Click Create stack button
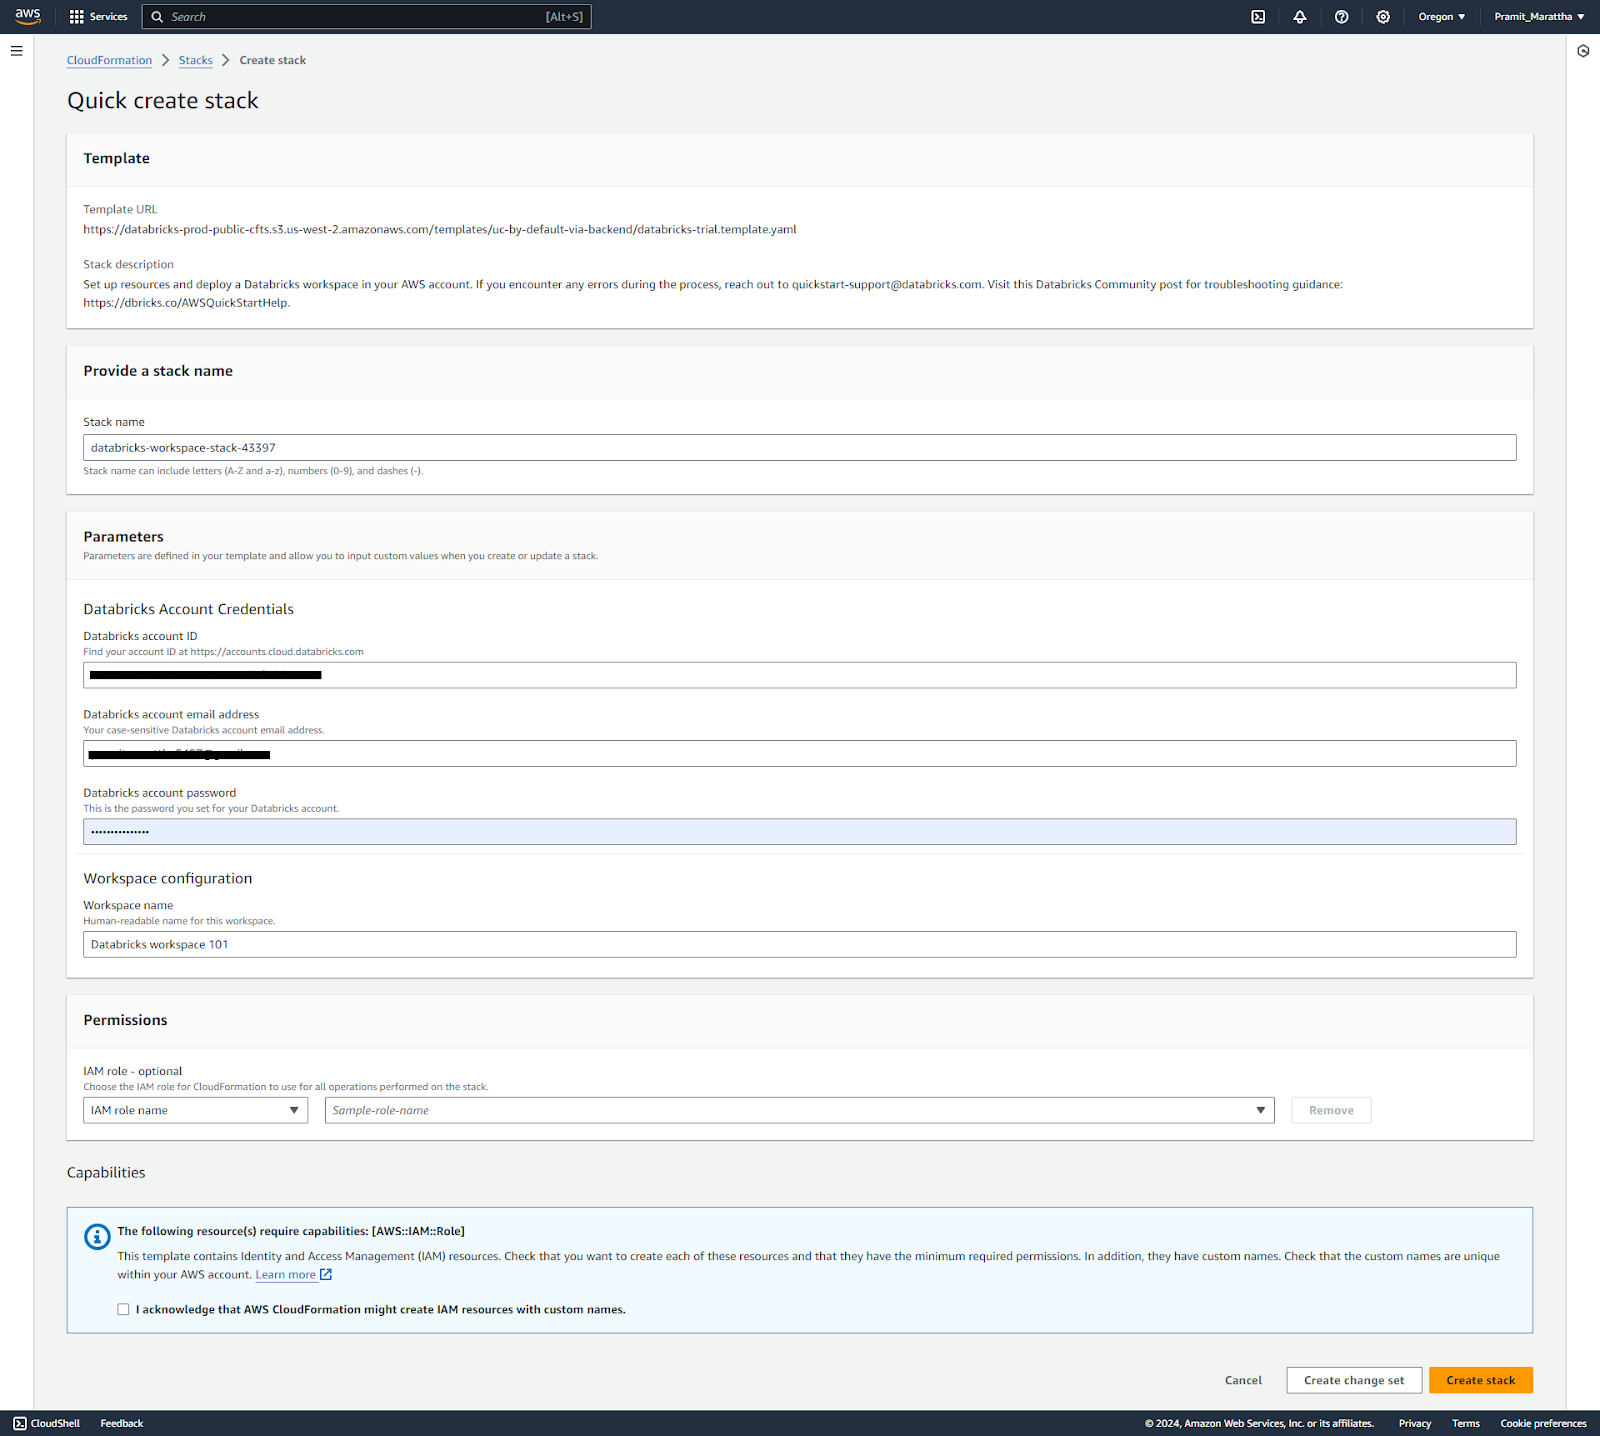Image resolution: width=1600 pixels, height=1436 pixels. [x=1481, y=1380]
